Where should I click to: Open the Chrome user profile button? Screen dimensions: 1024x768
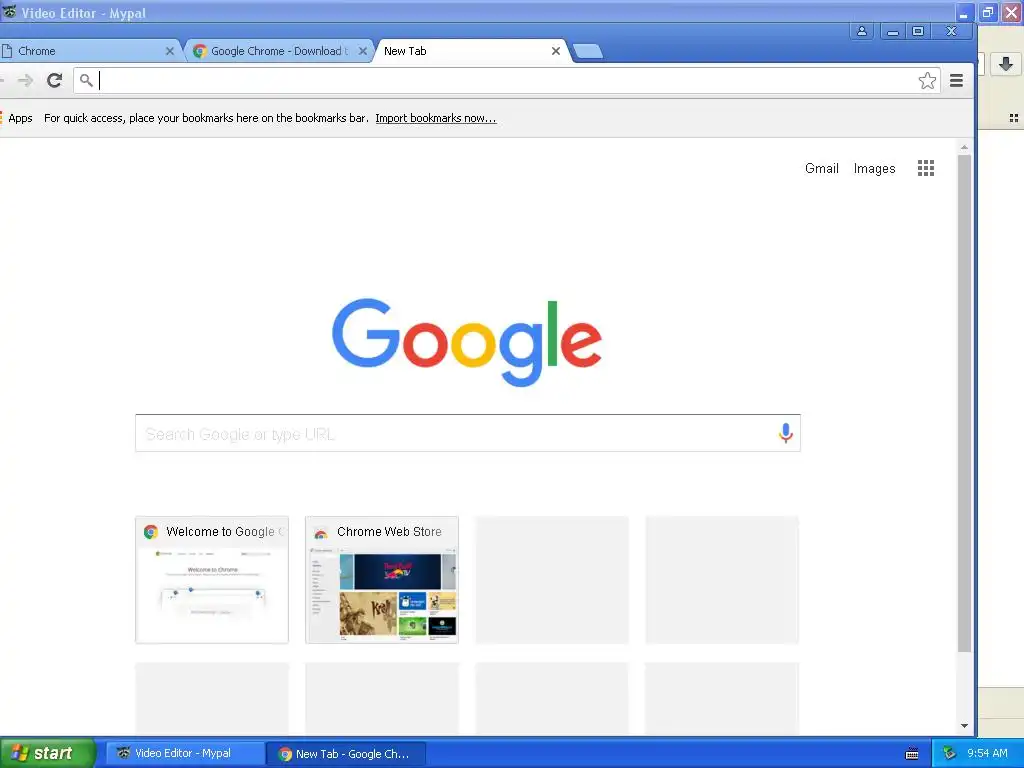click(x=861, y=31)
